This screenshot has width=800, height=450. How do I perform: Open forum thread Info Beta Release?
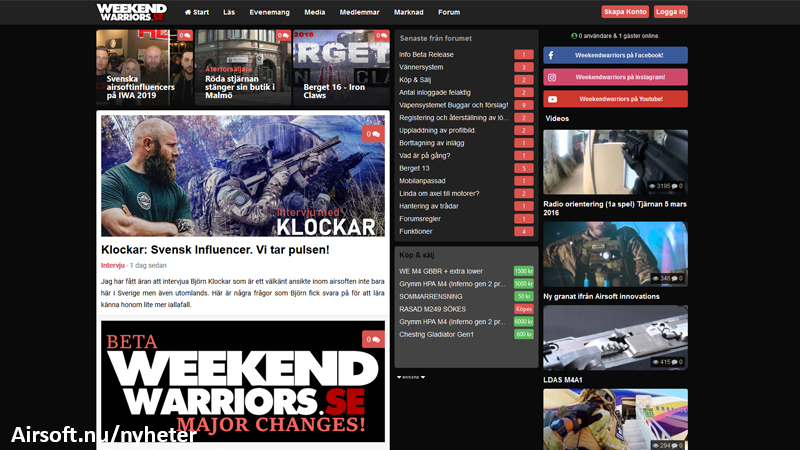pyautogui.click(x=427, y=55)
